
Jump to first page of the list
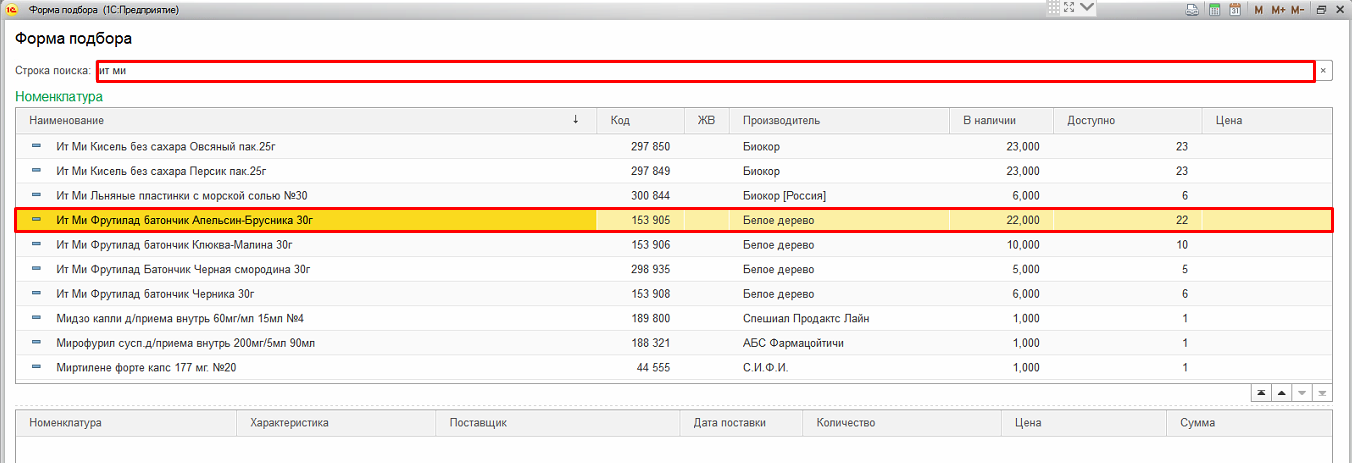click(1262, 393)
